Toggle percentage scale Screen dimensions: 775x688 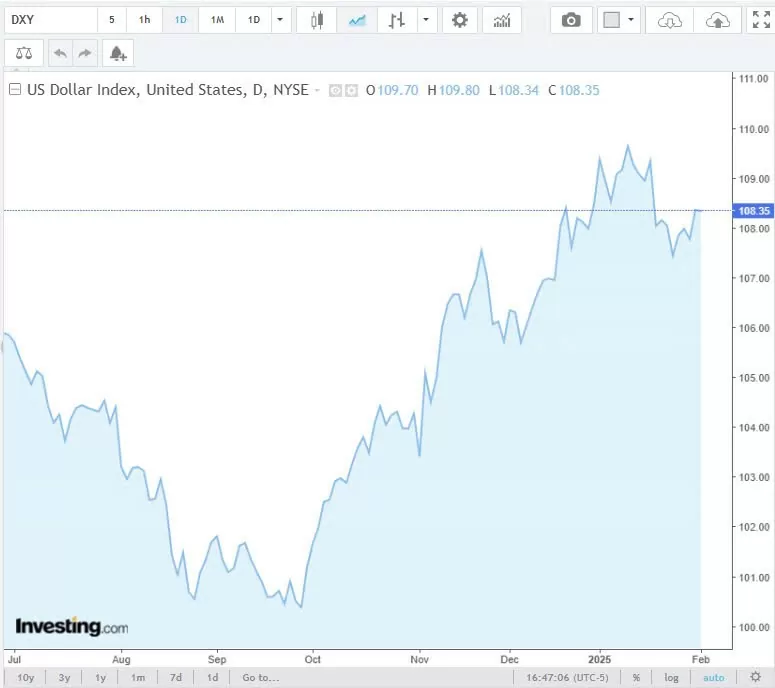[636, 677]
